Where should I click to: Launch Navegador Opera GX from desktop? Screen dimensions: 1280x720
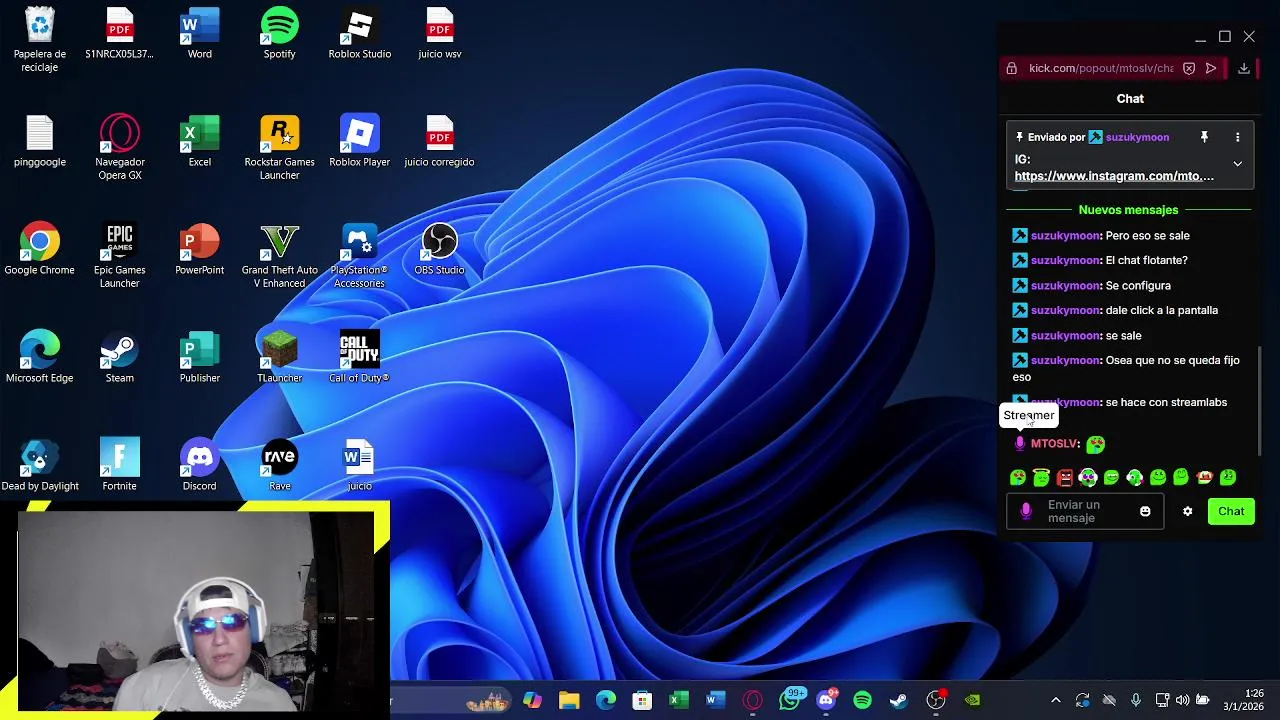(120, 148)
